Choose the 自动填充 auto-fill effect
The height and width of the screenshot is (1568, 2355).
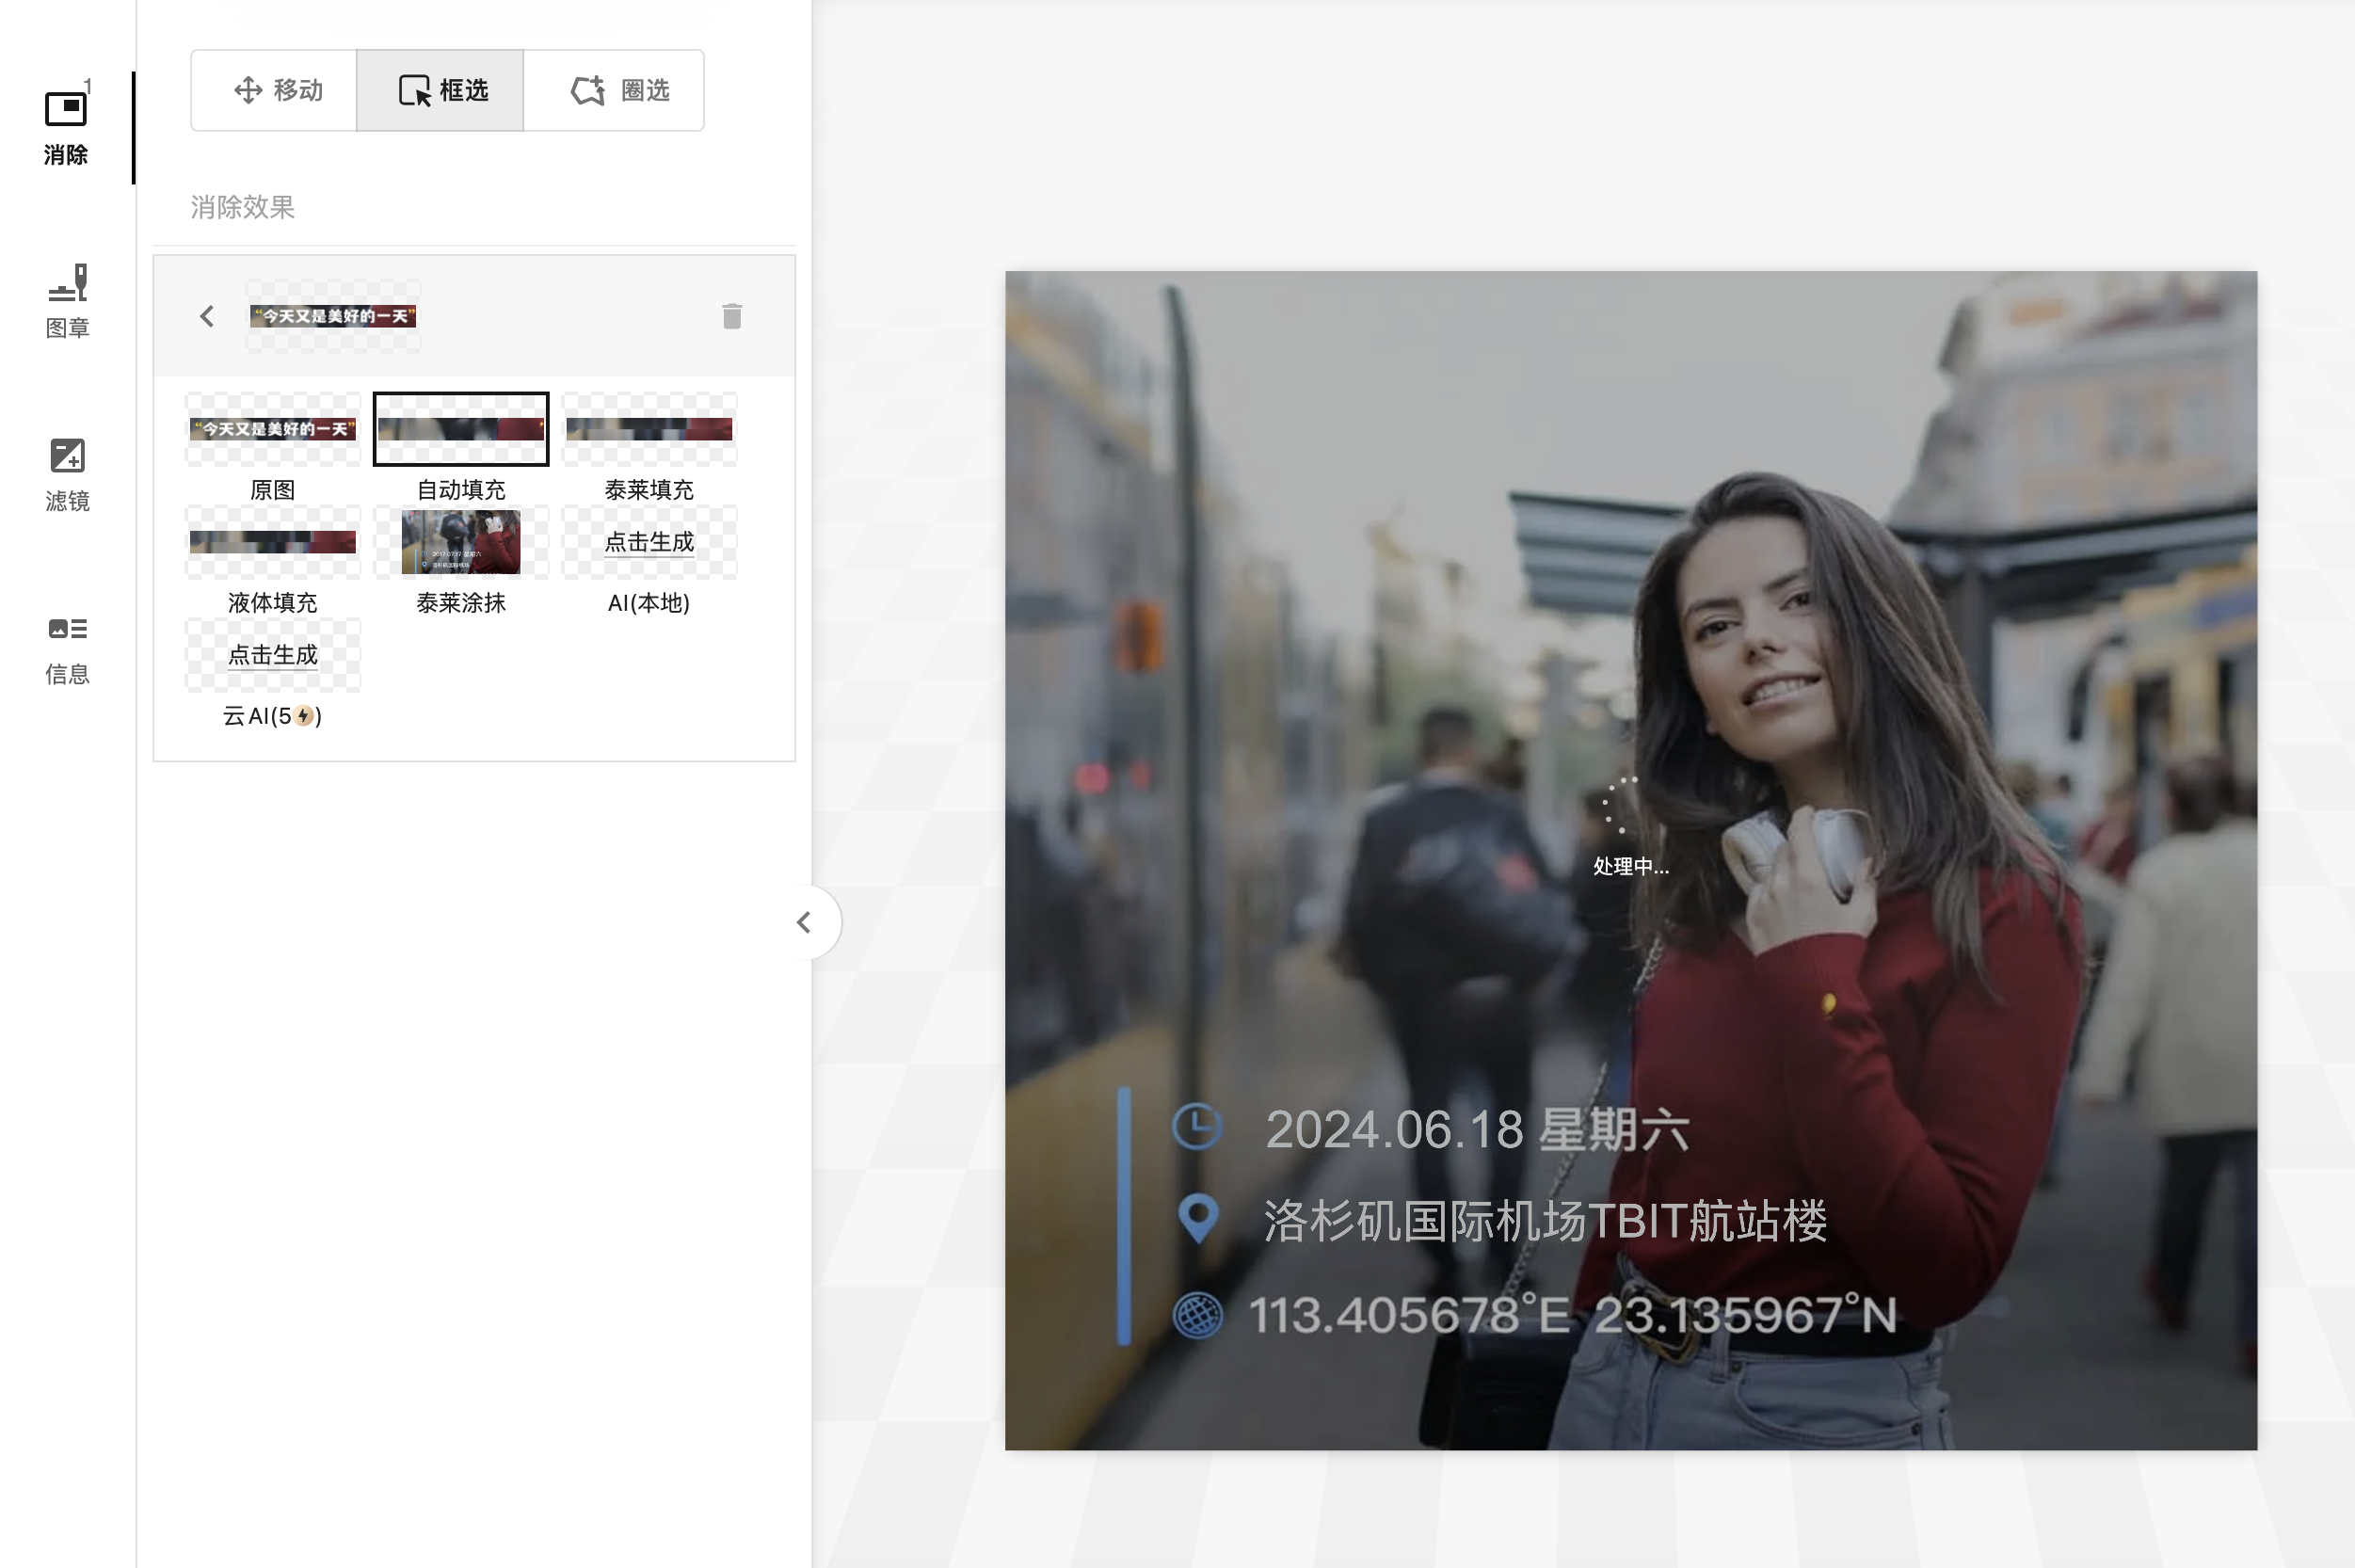(460, 429)
